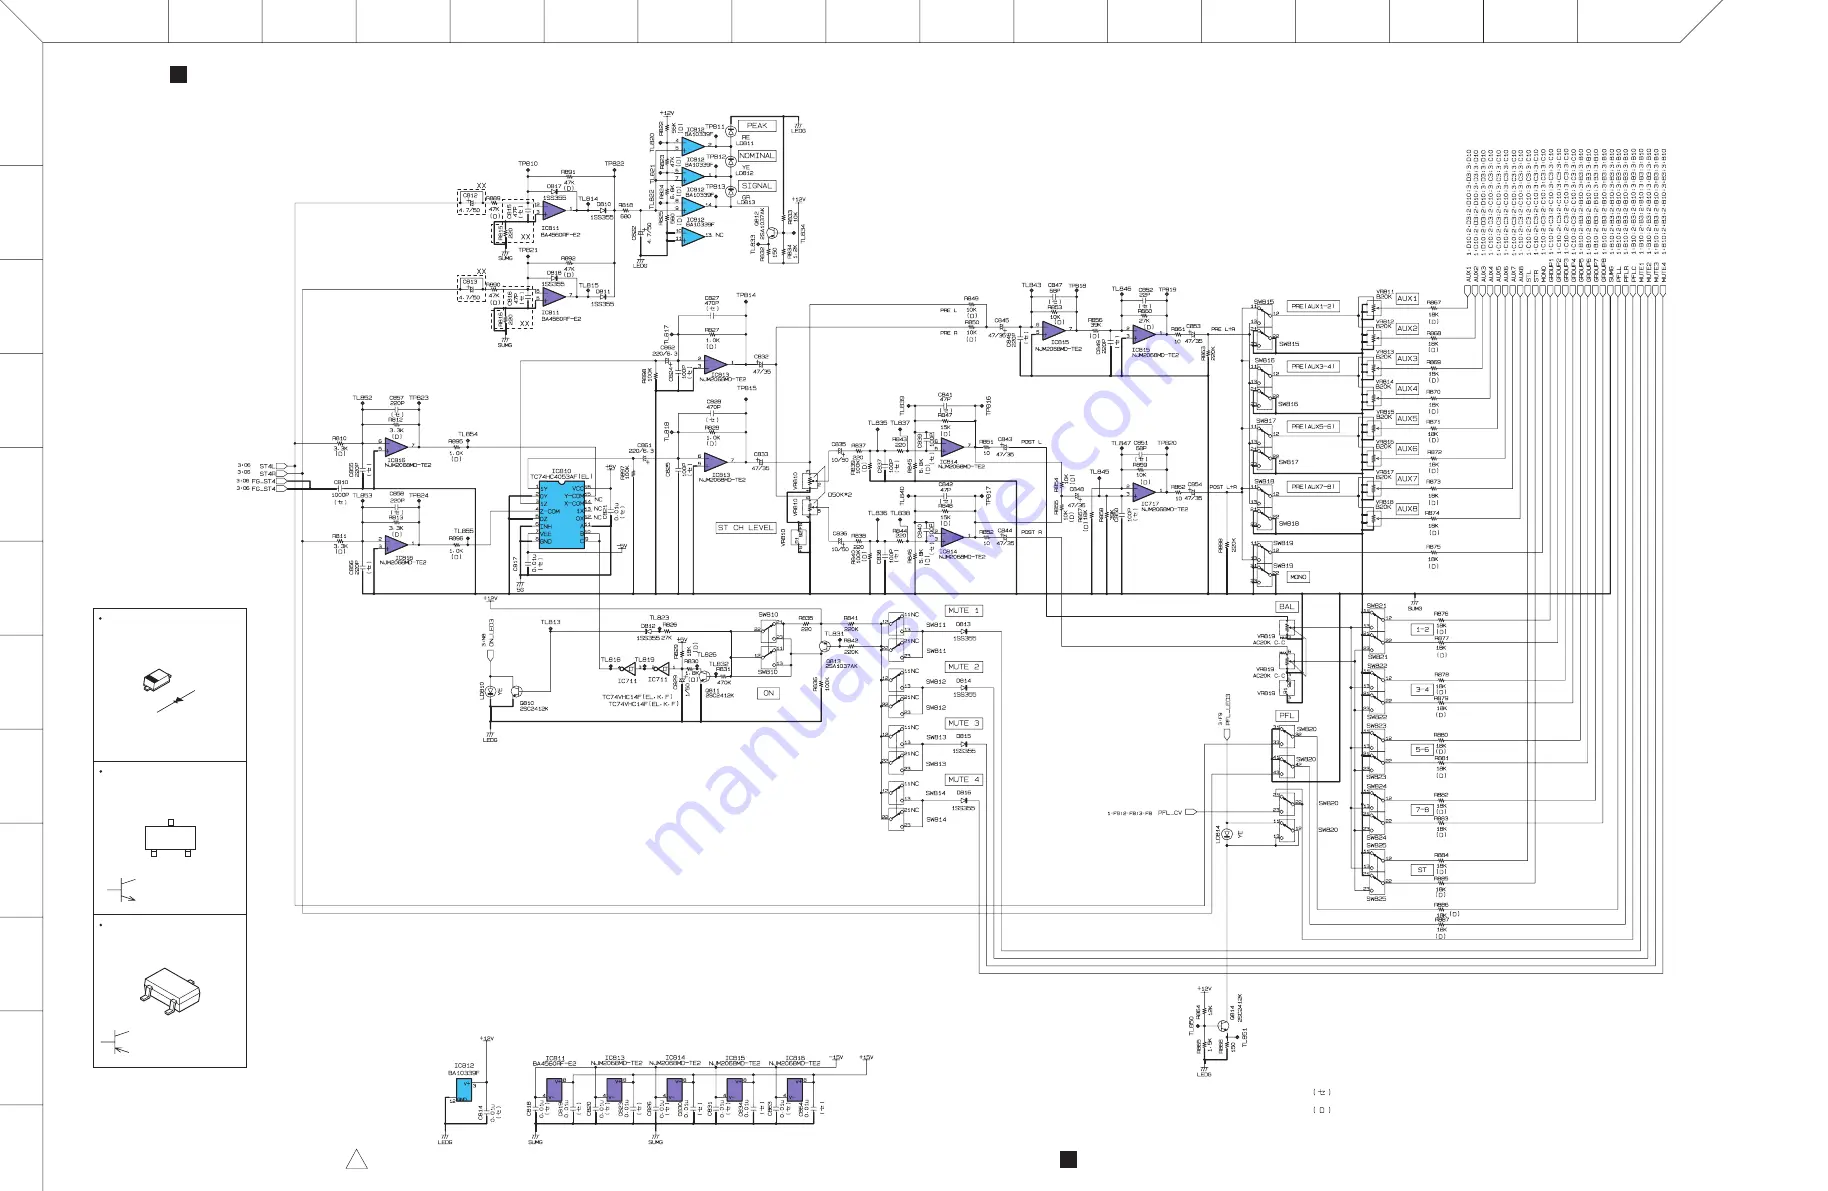
Task: Select the PRE(AUX3-4) switch label
Action: pyautogui.click(x=1313, y=366)
